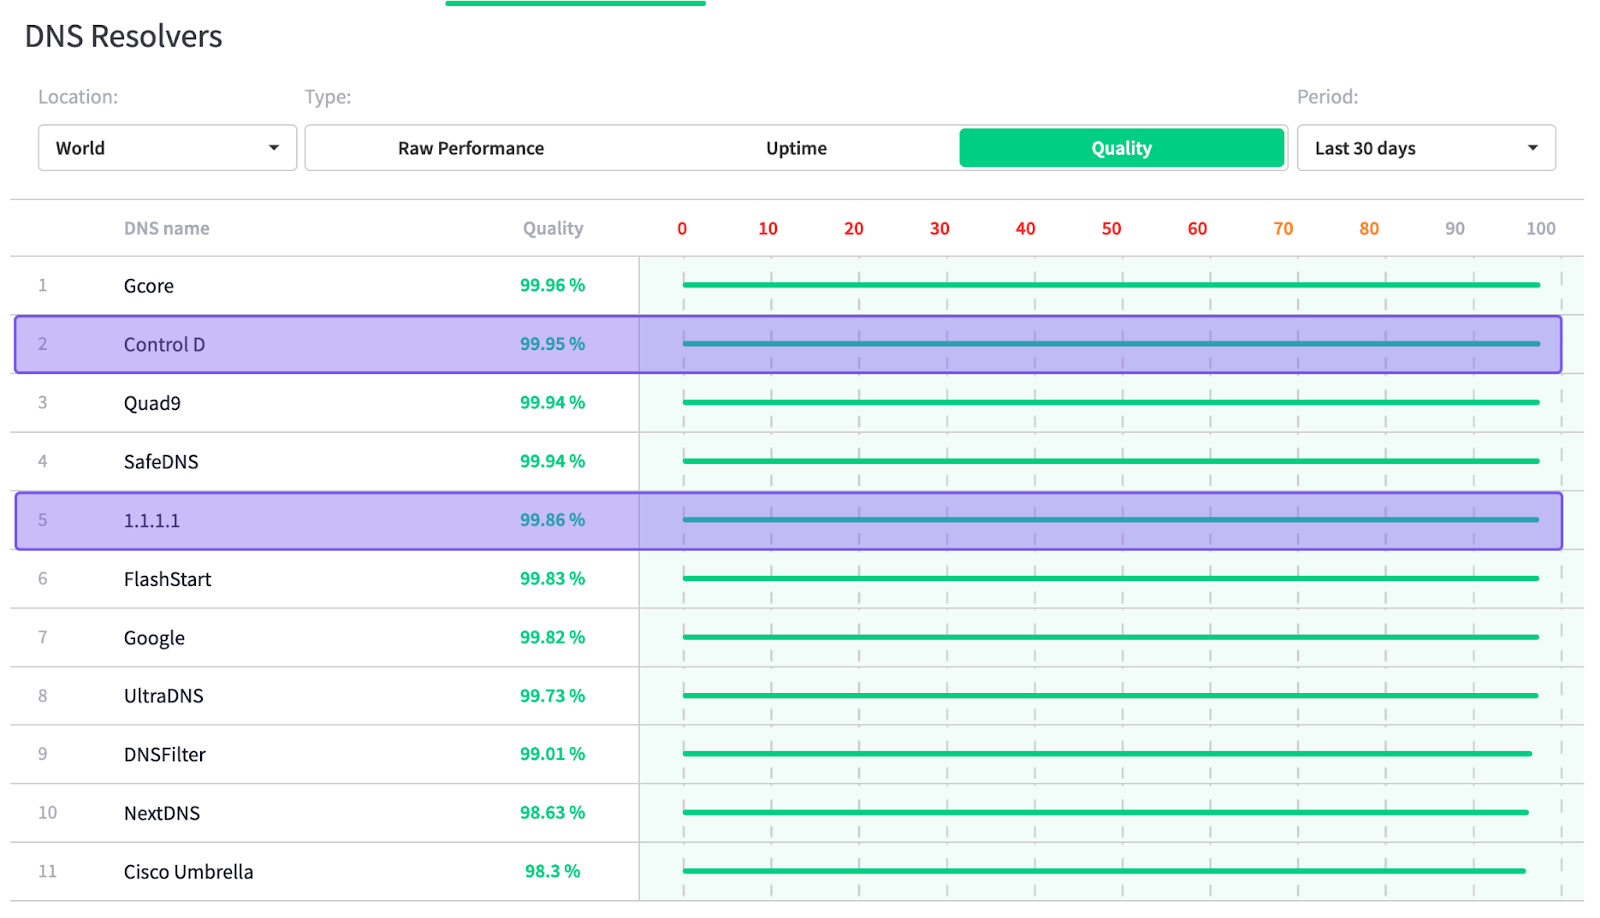This screenshot has width=1600, height=918.
Task: Select the Google resolver name
Action: [x=154, y=638]
